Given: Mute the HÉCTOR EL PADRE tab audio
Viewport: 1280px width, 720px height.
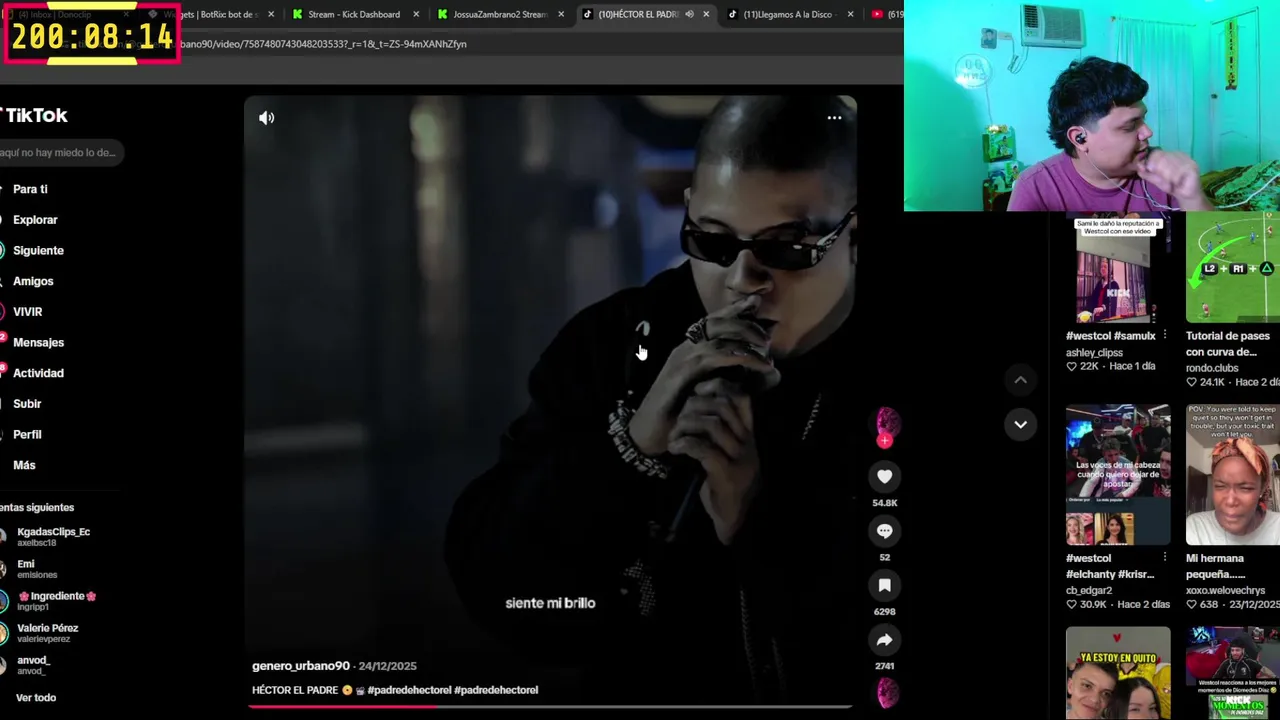Looking at the screenshot, I should coord(689,14).
